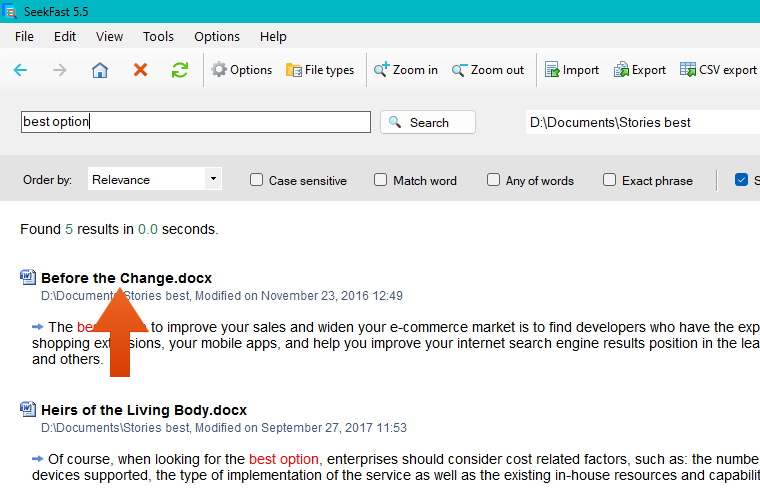Enable Case sensitive checkbox
The width and height of the screenshot is (760, 502).
pos(256,180)
